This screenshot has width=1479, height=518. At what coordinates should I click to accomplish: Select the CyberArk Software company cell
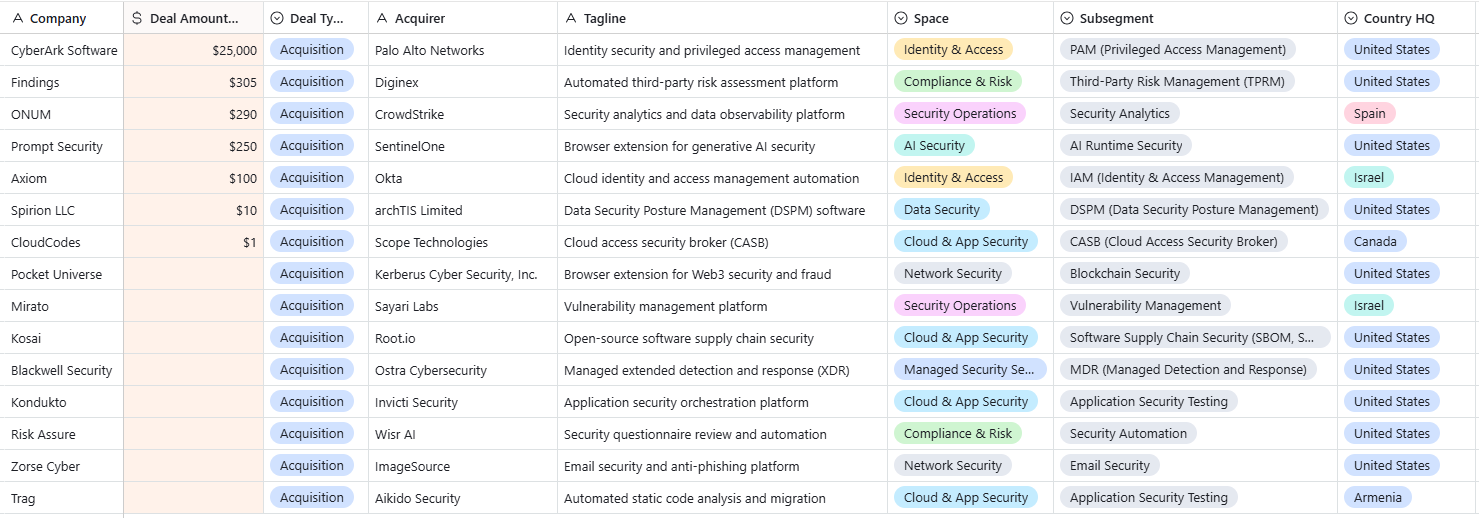(62, 50)
